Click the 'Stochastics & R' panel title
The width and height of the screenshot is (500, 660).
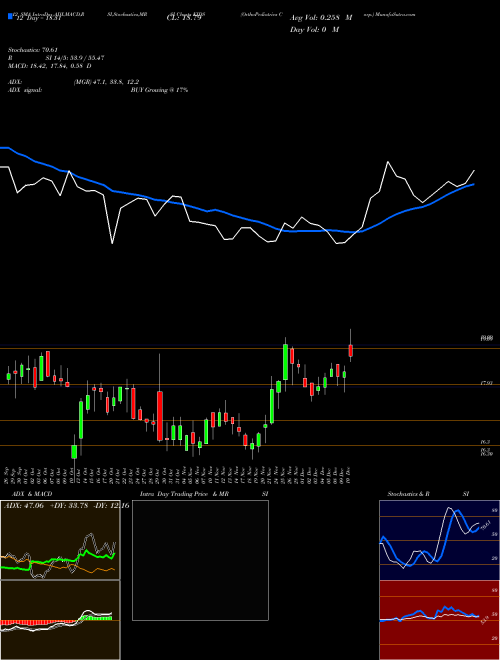[x=409, y=494]
